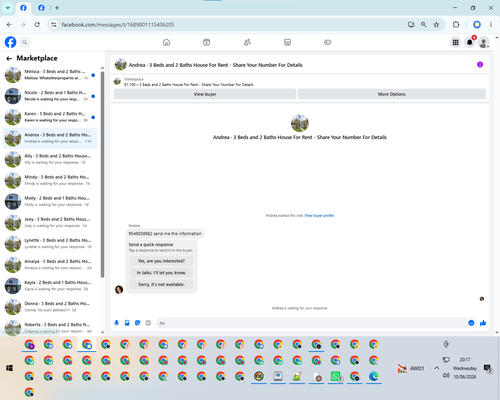
Task: Send a voice clip with microphone icon
Action: point(117,323)
